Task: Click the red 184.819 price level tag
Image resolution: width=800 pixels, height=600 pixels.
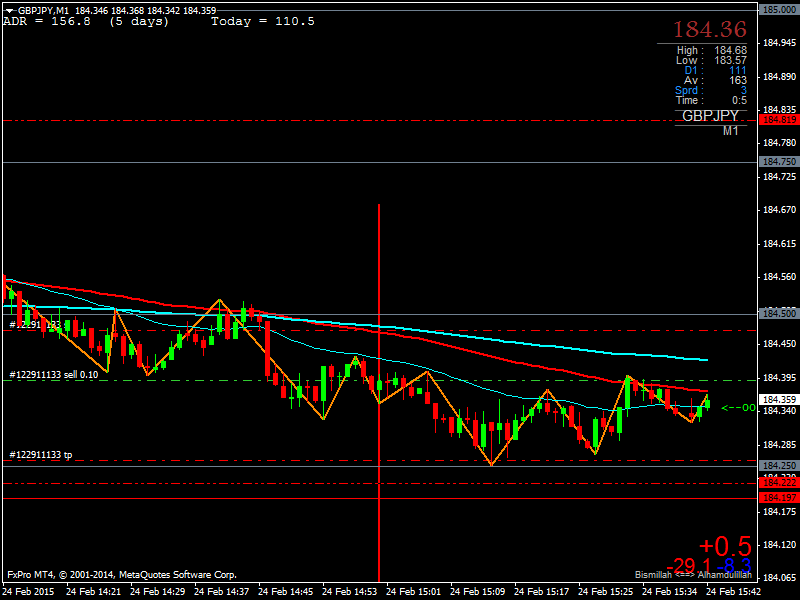Action: (779, 120)
